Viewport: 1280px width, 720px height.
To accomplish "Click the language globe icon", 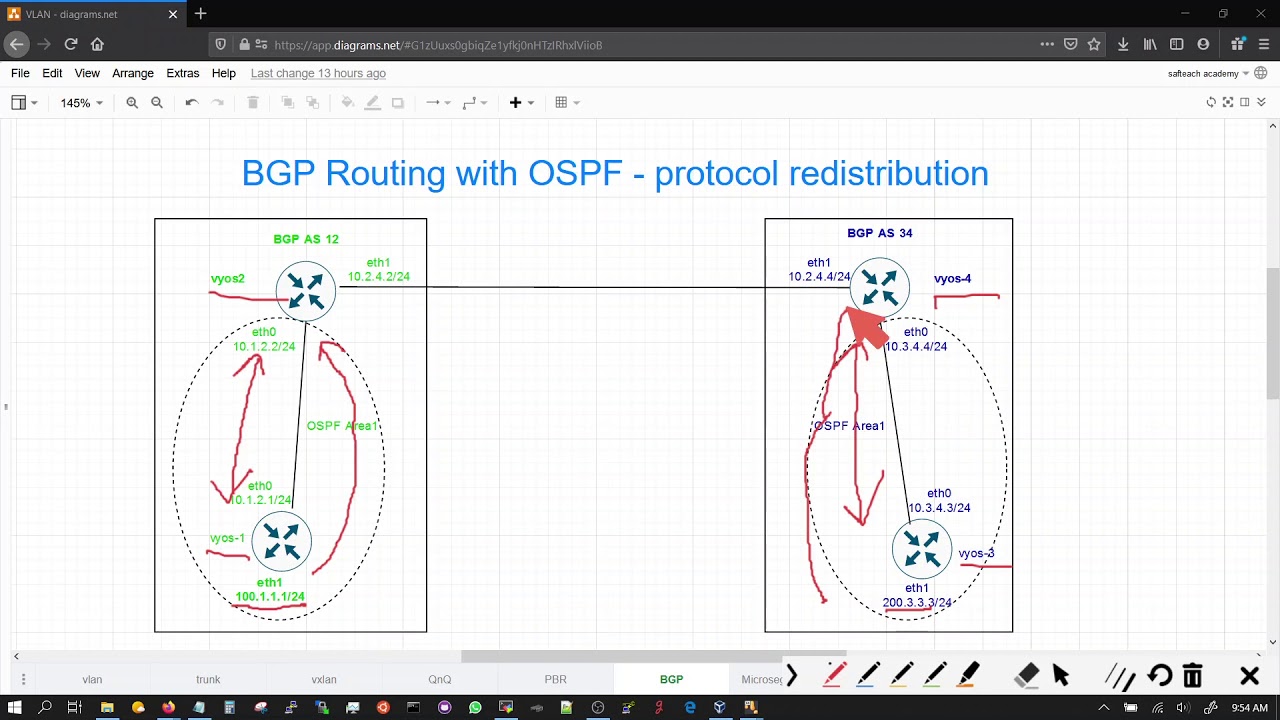I will click(1261, 73).
